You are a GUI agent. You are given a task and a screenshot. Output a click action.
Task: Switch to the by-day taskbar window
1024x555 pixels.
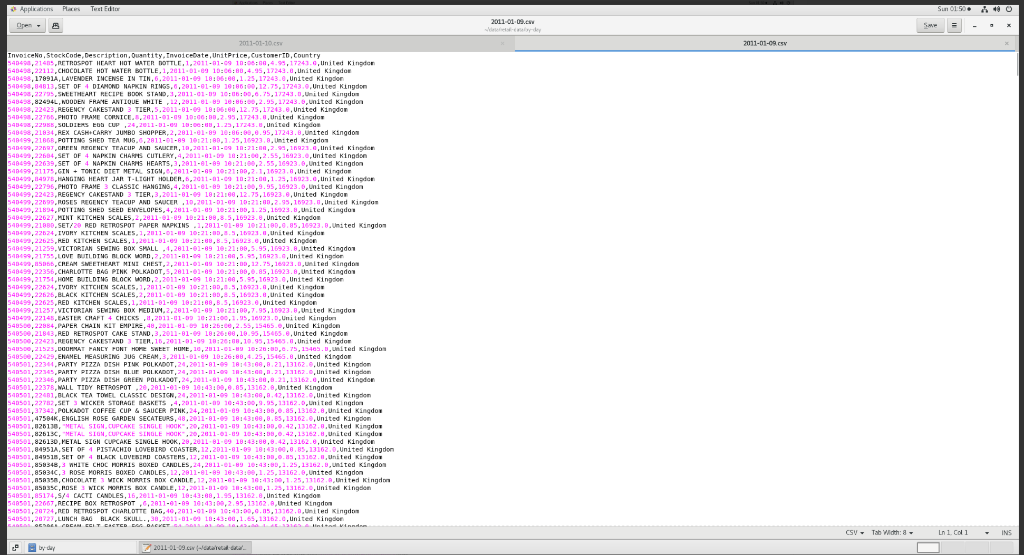coord(80,548)
